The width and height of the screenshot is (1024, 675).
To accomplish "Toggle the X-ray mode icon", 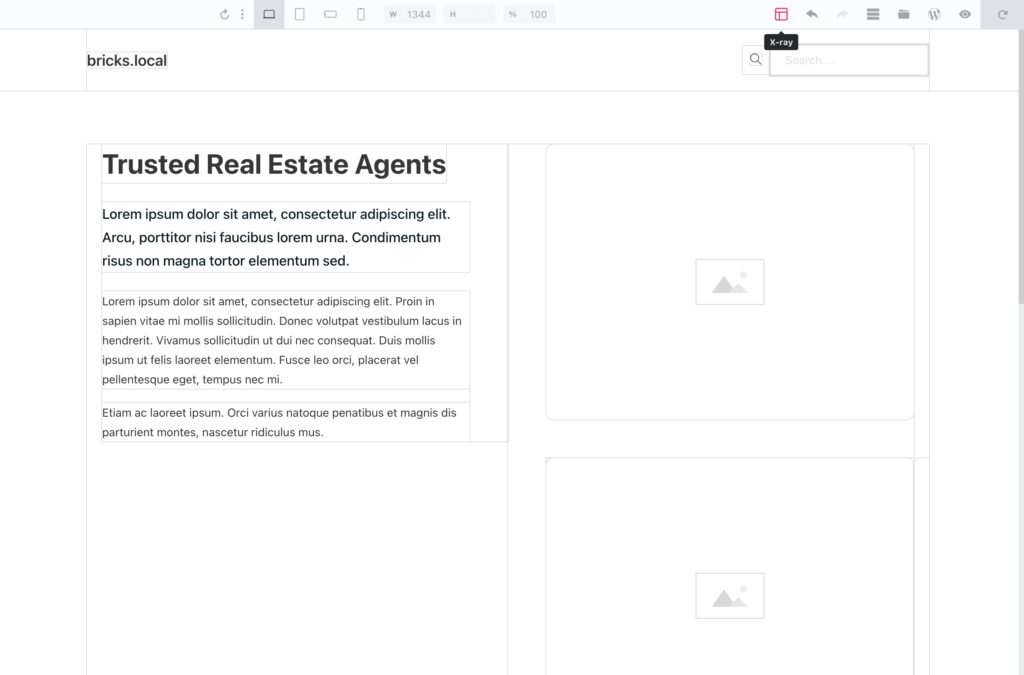I will (x=781, y=14).
